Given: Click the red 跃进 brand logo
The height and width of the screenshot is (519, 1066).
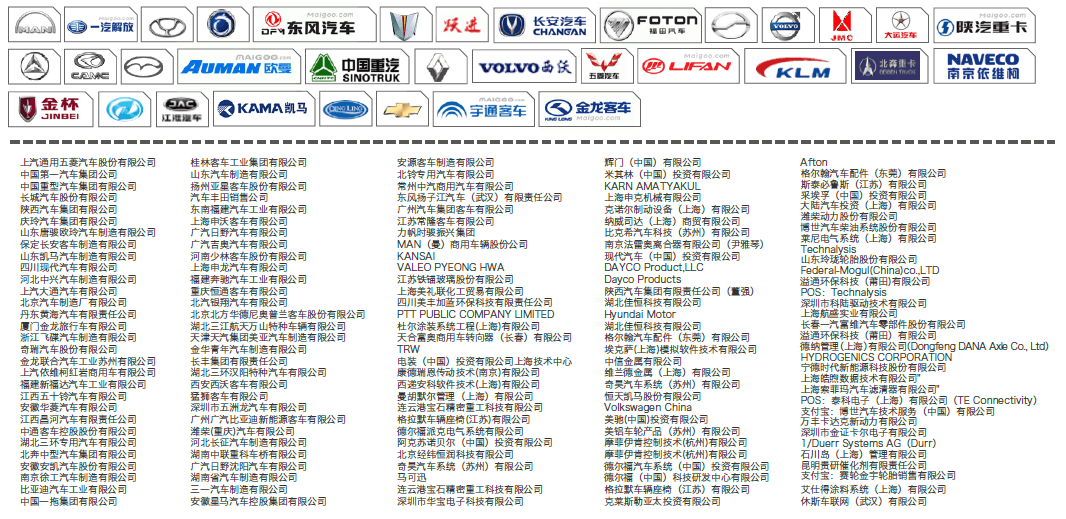Looking at the screenshot, I should pyautogui.click(x=462, y=24).
